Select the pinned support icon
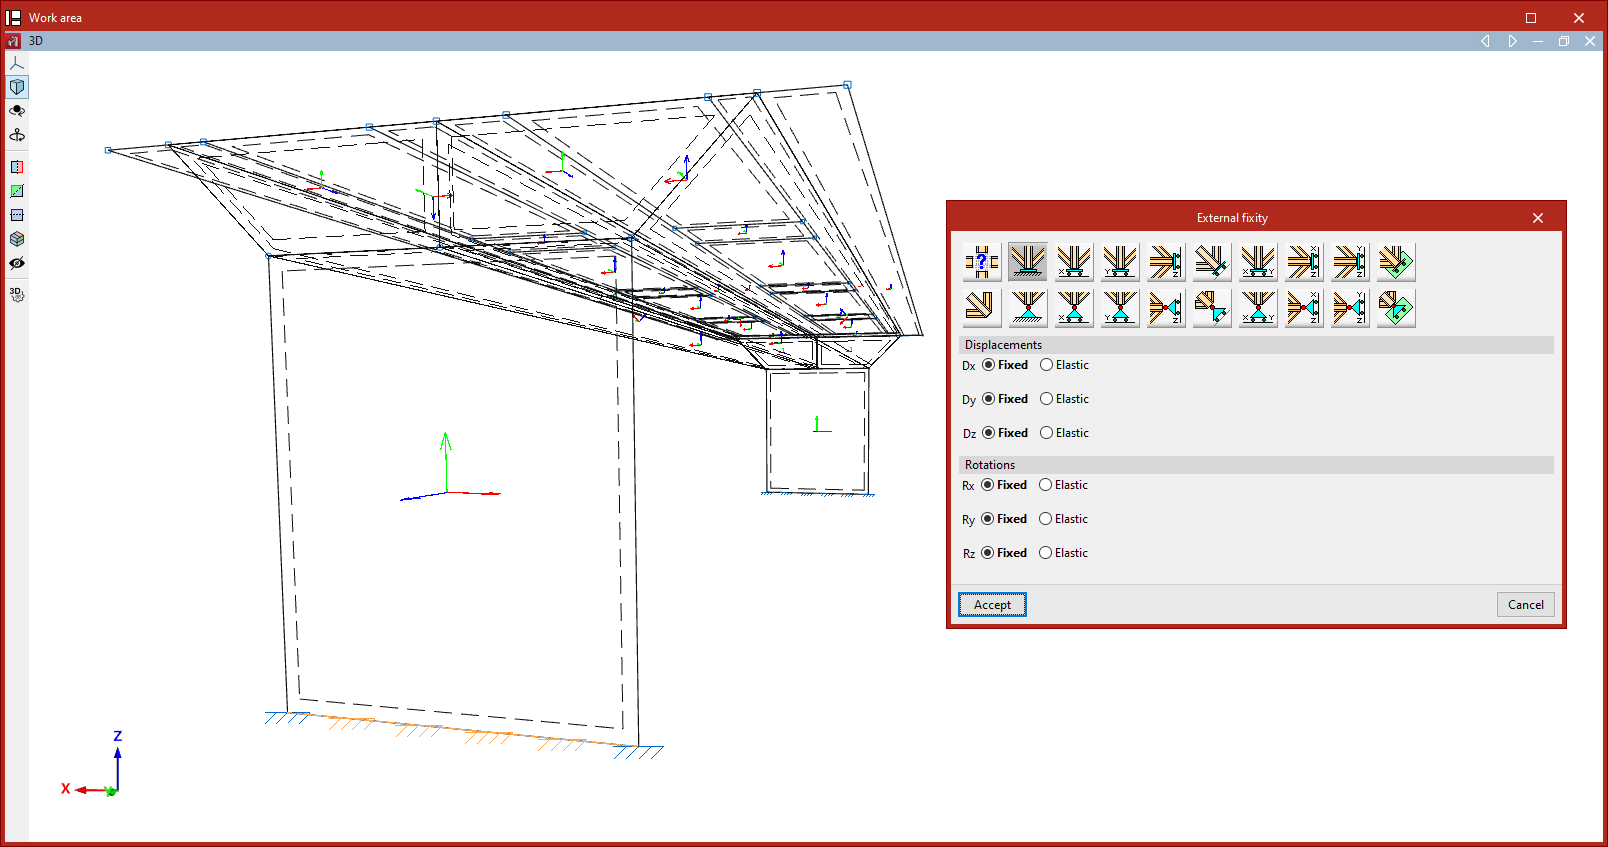 [x=1028, y=308]
